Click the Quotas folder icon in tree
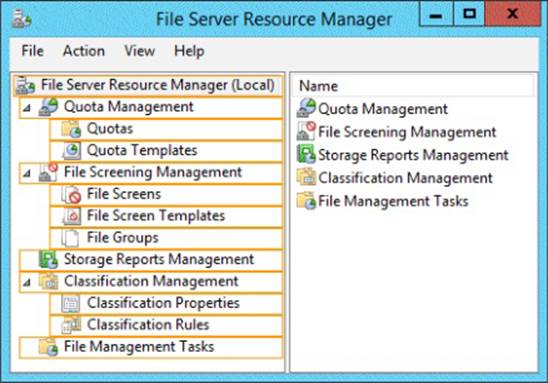Screen dimensions: 548x383 (71, 129)
